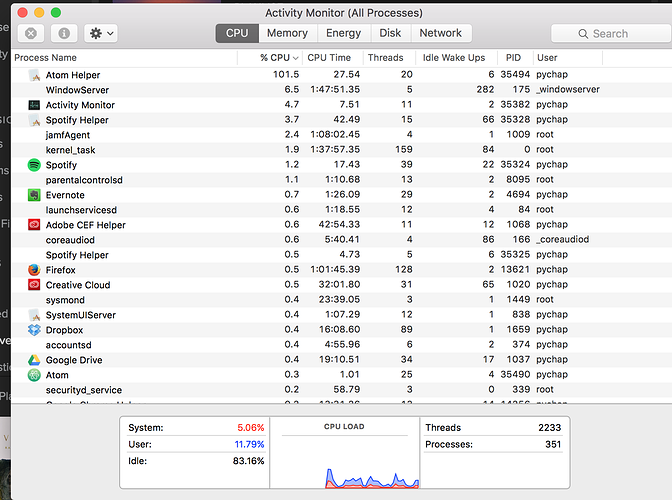Select the Google Drive icon
This screenshot has width=672, height=500.
pos(34,360)
